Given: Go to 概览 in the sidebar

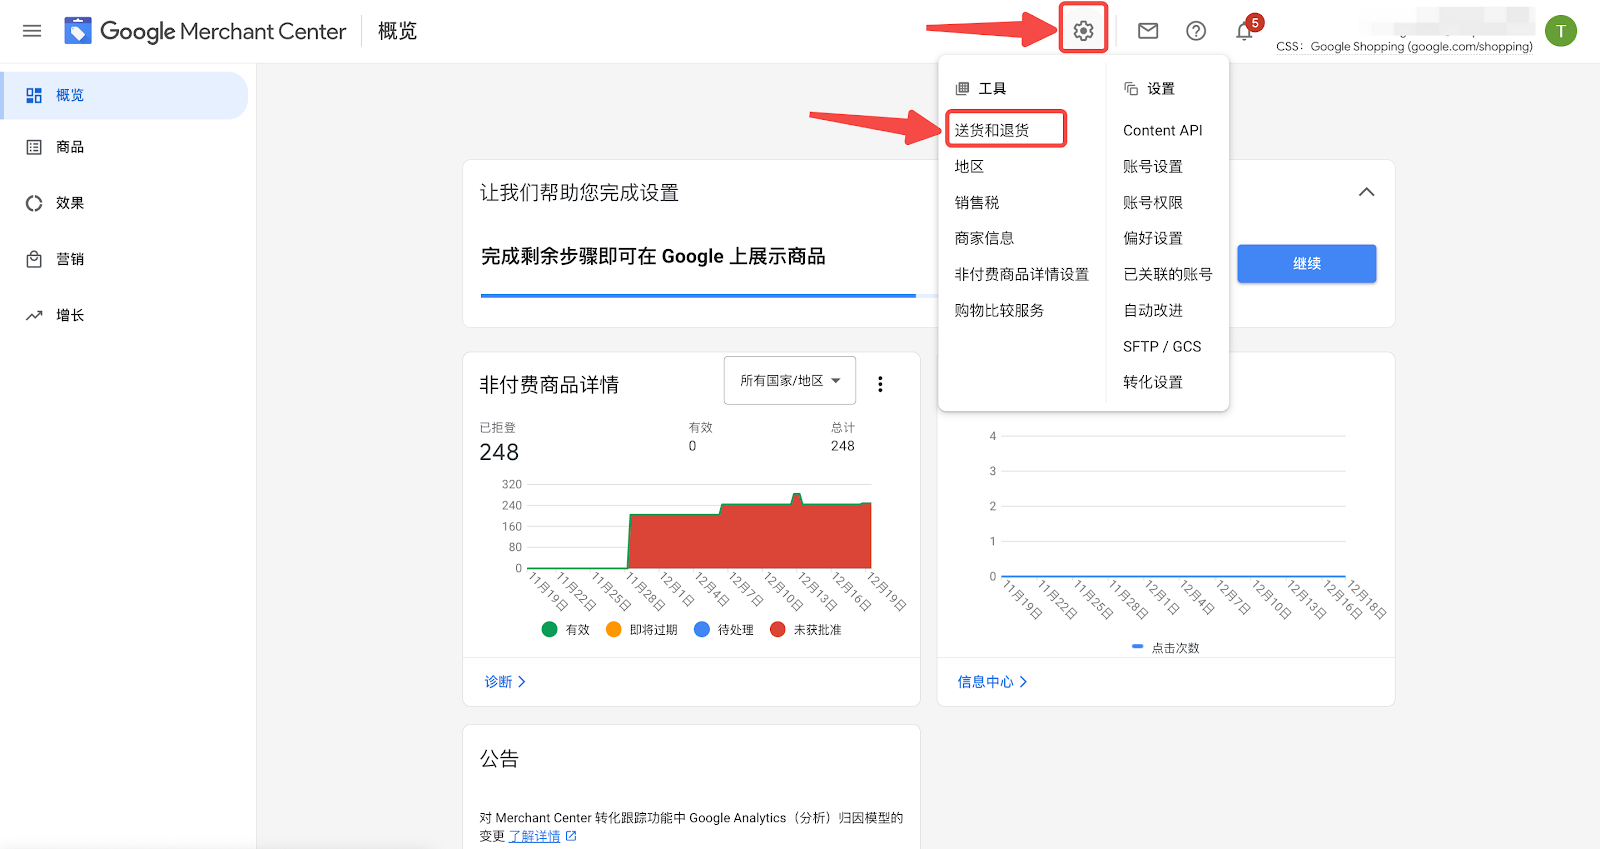Looking at the screenshot, I should pos(124,95).
